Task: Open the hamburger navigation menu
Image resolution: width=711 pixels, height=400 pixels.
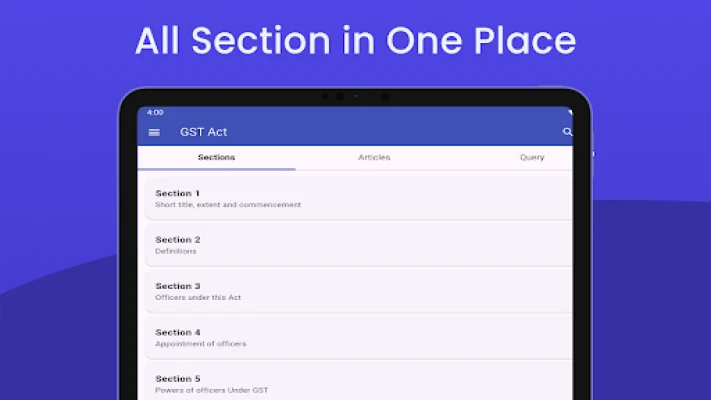Action: pyautogui.click(x=154, y=132)
